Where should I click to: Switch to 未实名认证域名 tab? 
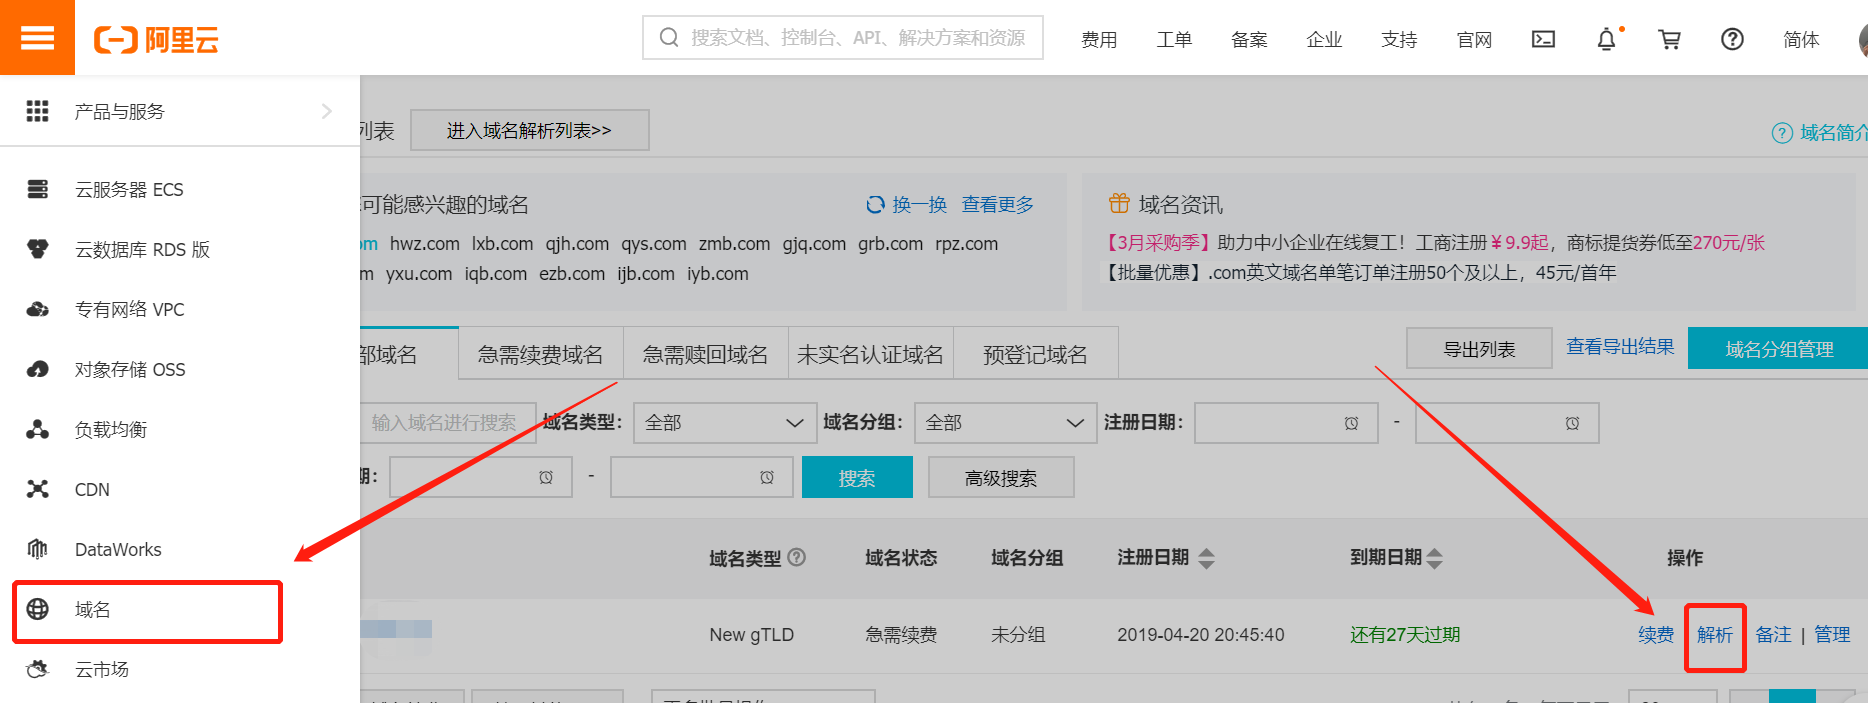pos(870,354)
